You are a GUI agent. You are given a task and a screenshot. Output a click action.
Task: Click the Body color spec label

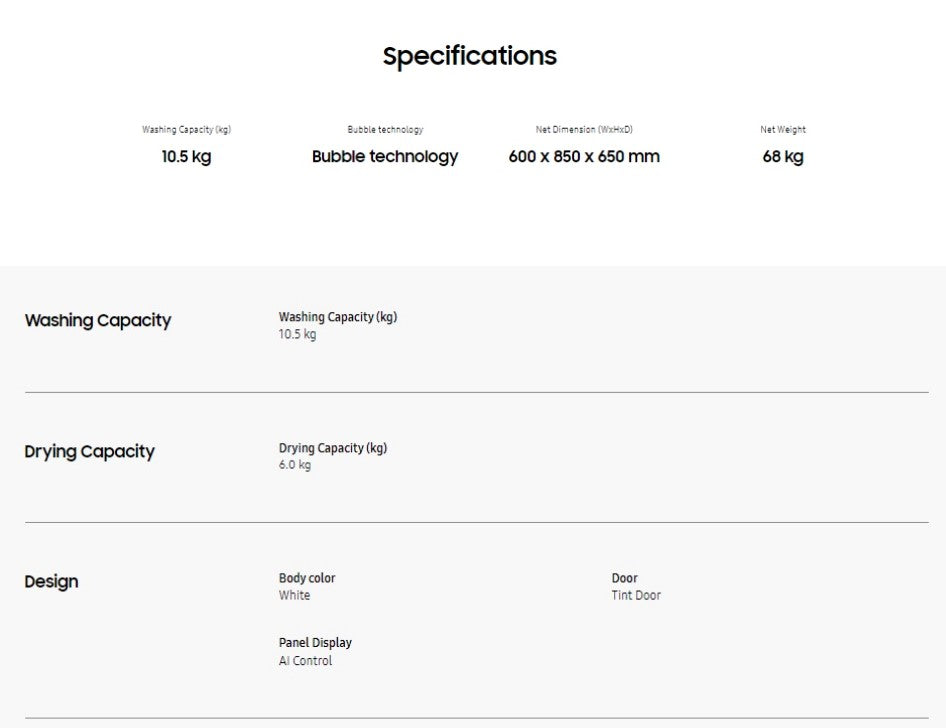pos(307,578)
